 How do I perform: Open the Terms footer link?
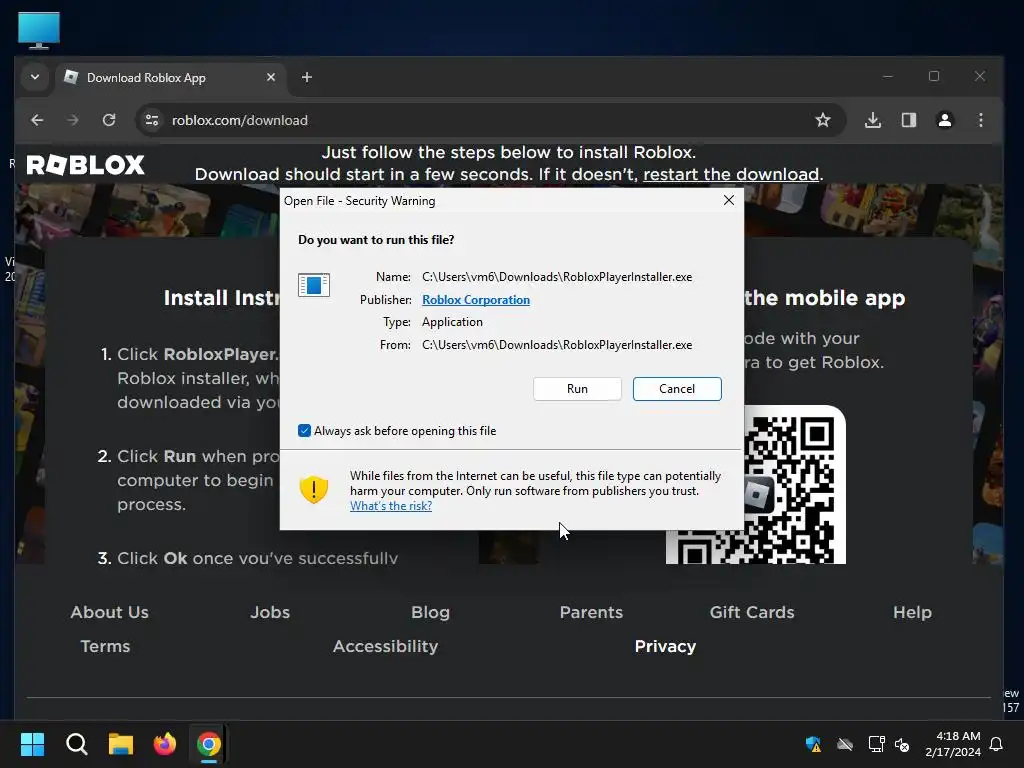[x=105, y=646]
